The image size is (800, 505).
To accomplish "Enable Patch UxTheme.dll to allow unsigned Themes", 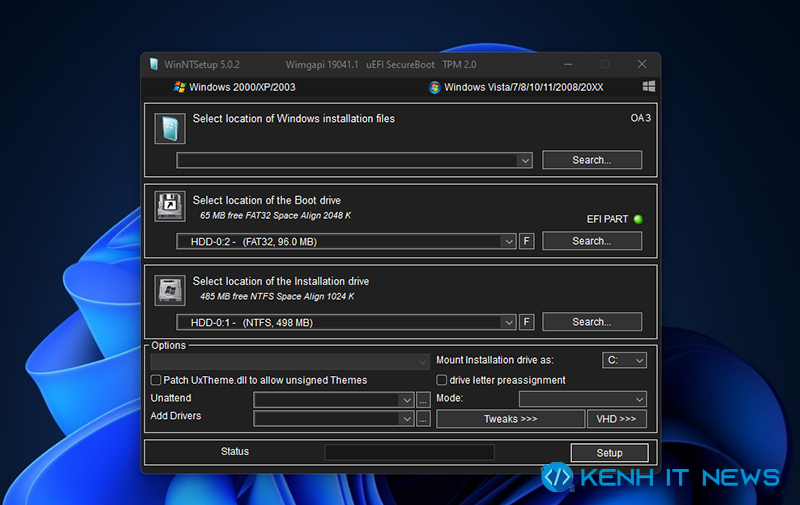I will (x=156, y=380).
